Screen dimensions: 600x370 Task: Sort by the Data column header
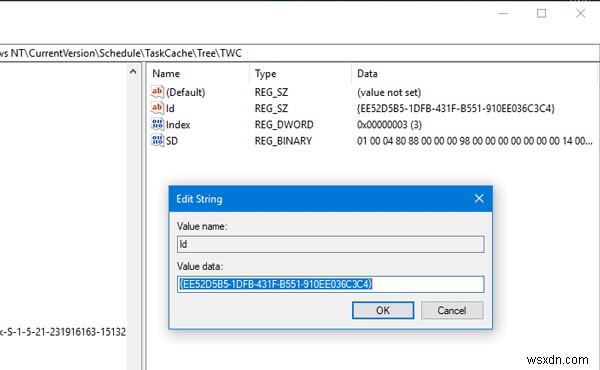[367, 73]
